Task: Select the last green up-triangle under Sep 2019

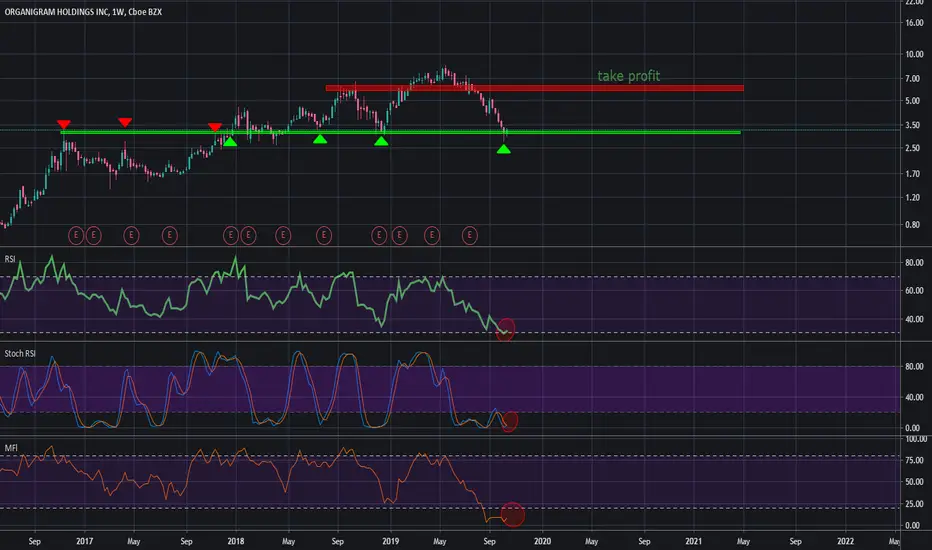Action: coord(503,149)
